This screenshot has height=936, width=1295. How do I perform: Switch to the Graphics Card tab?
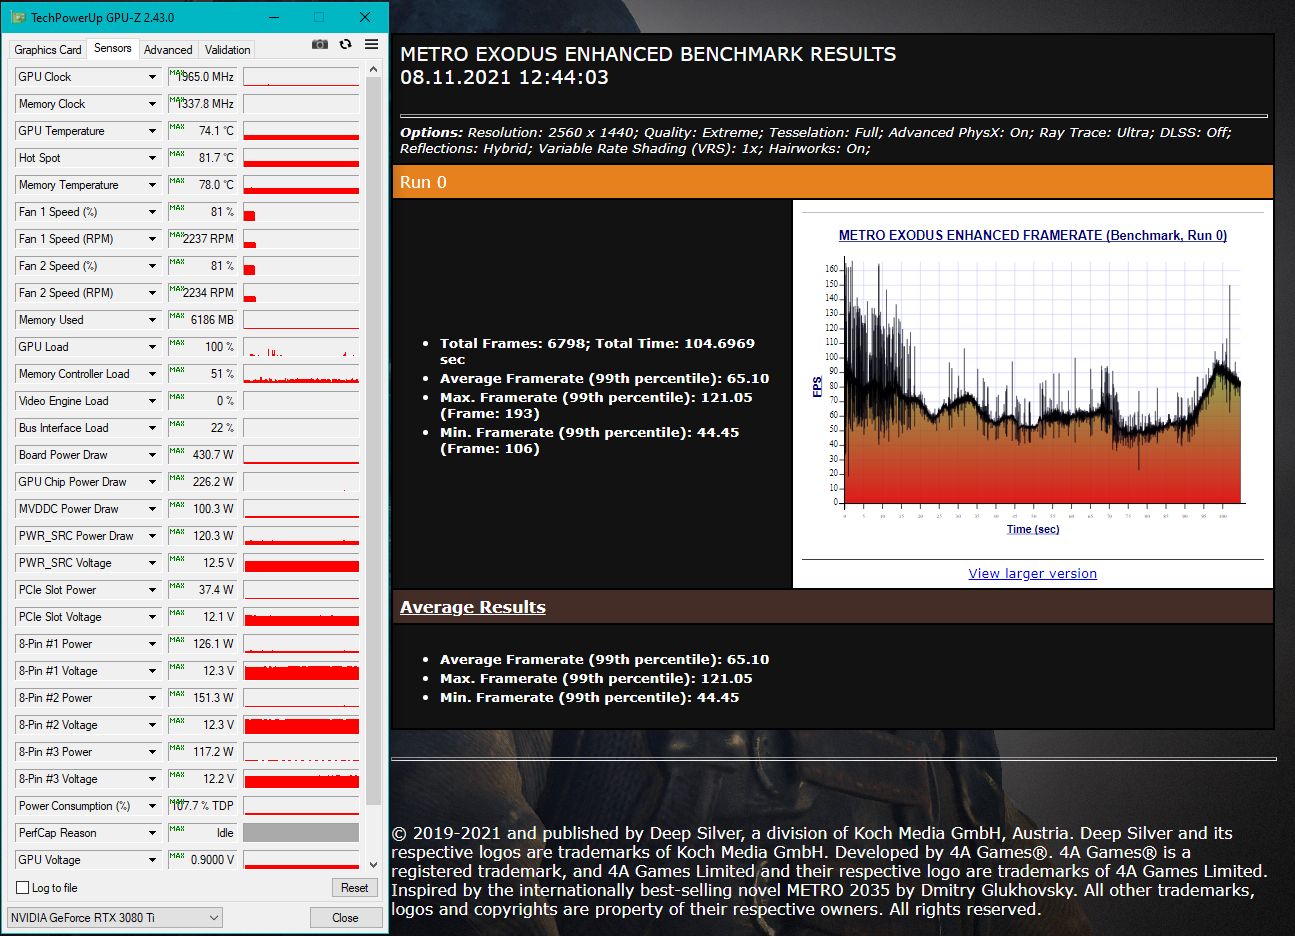point(48,50)
